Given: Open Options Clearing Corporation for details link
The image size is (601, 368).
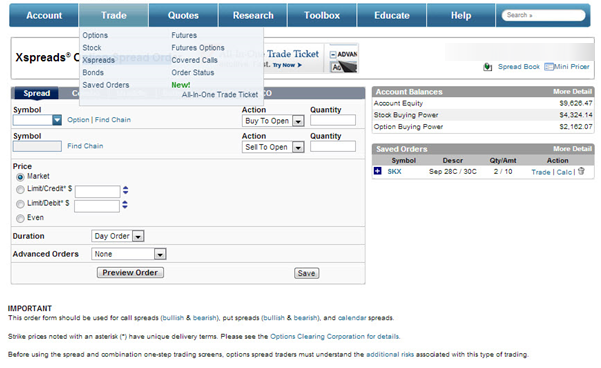Looking at the screenshot, I should click(335, 337).
